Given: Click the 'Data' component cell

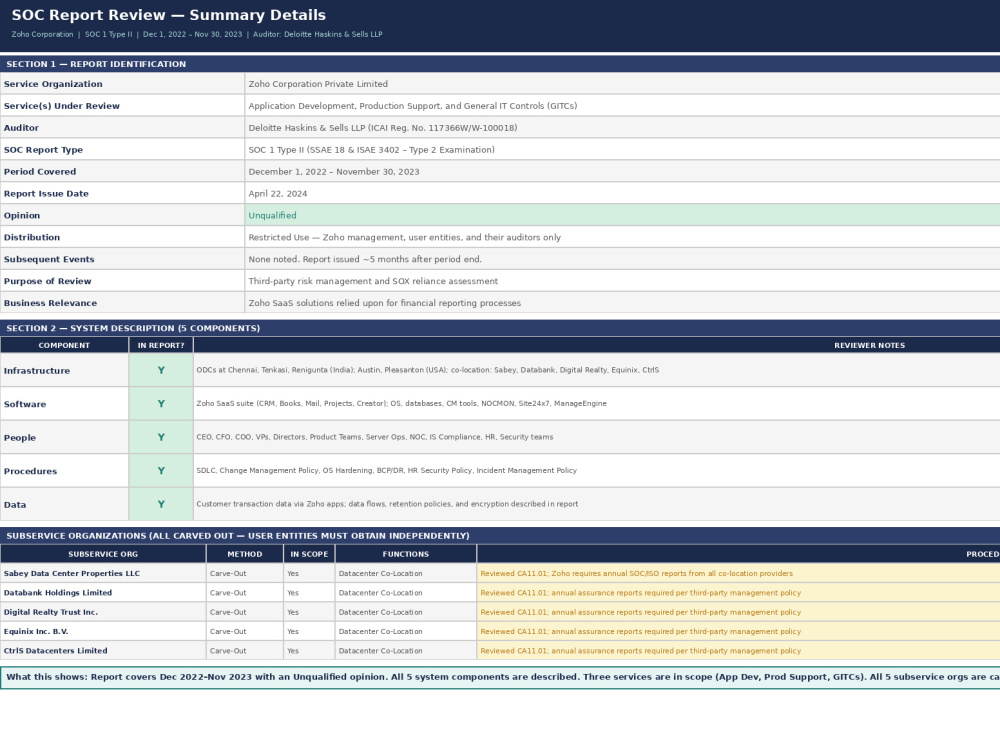Looking at the screenshot, I should tap(64, 504).
